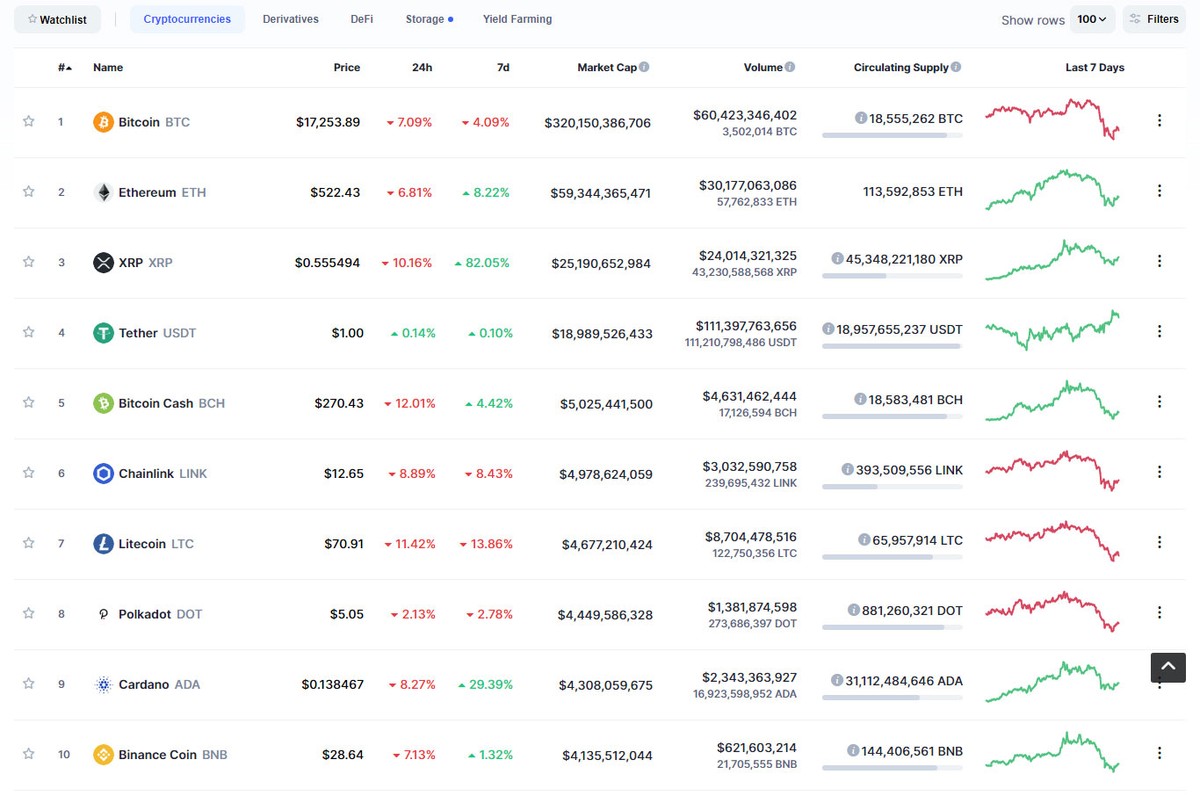Image resolution: width=1200 pixels, height=796 pixels.
Task: Open the Filters panel
Action: click(1154, 18)
